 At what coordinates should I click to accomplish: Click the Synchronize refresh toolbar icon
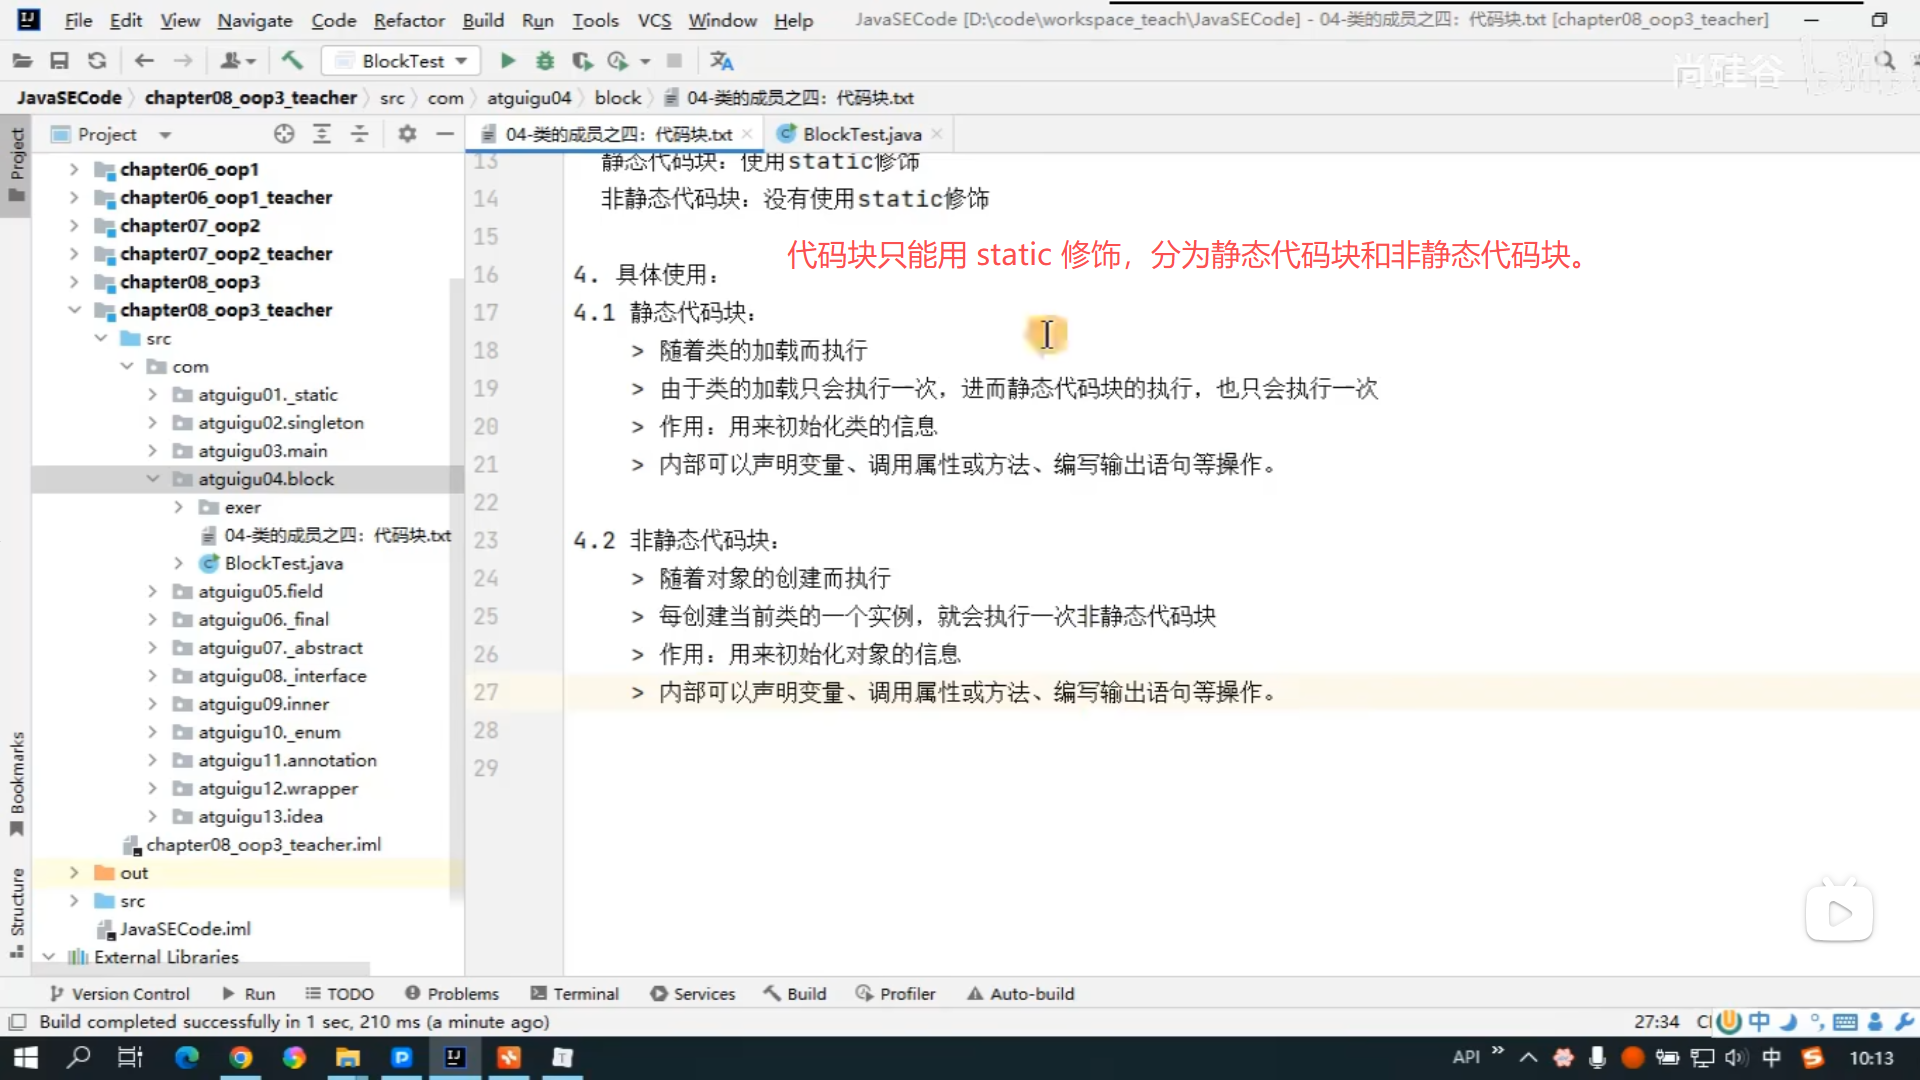click(x=97, y=61)
